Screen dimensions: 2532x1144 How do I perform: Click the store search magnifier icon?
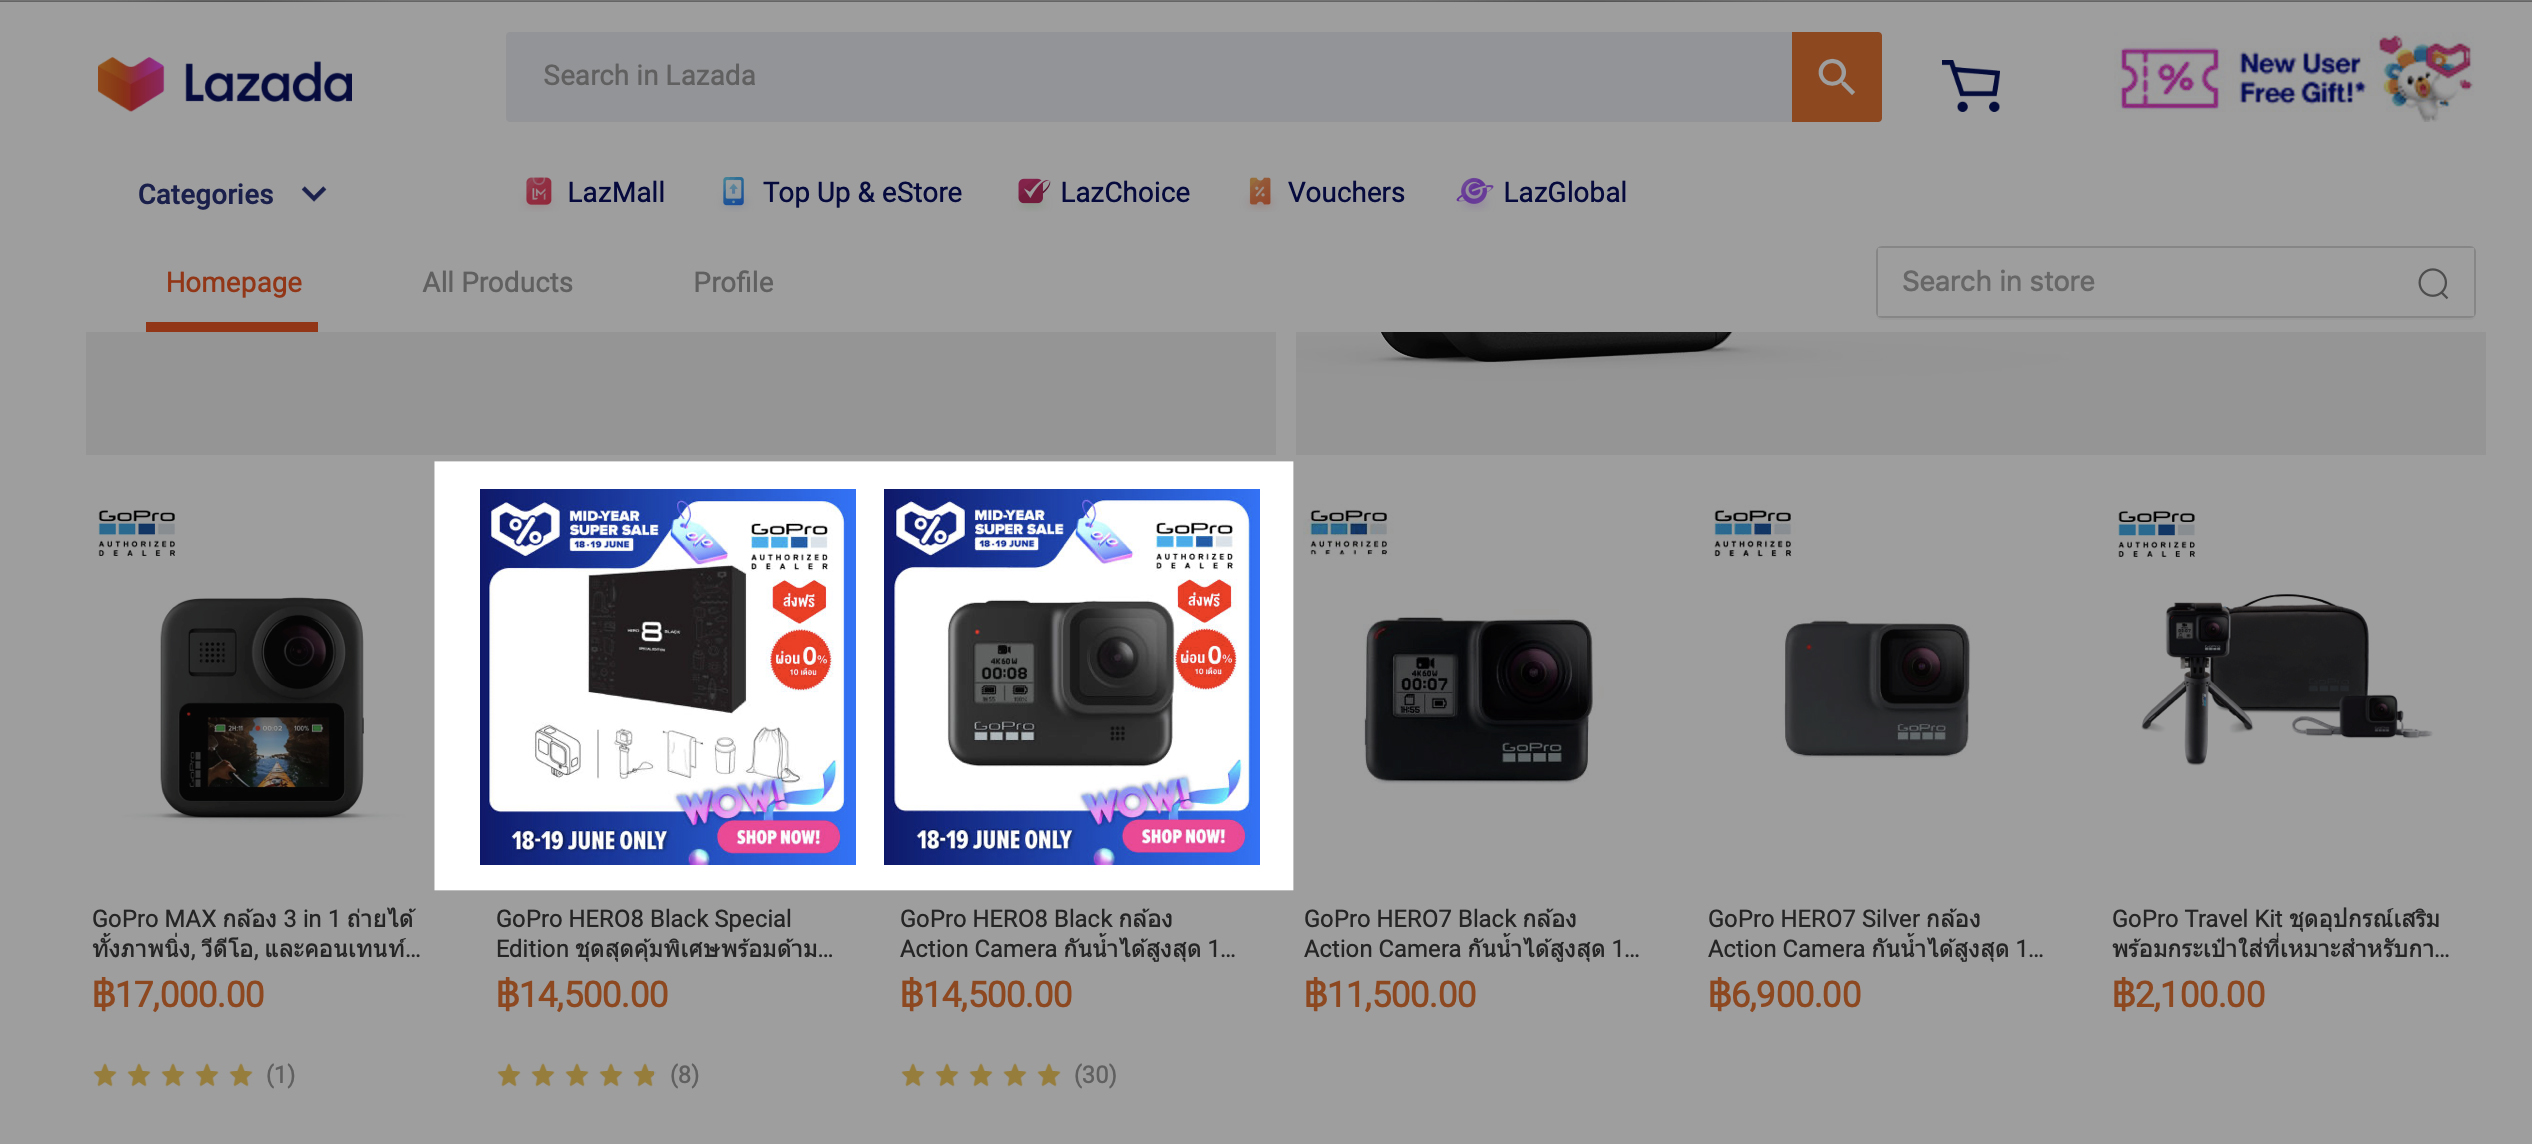2433,284
